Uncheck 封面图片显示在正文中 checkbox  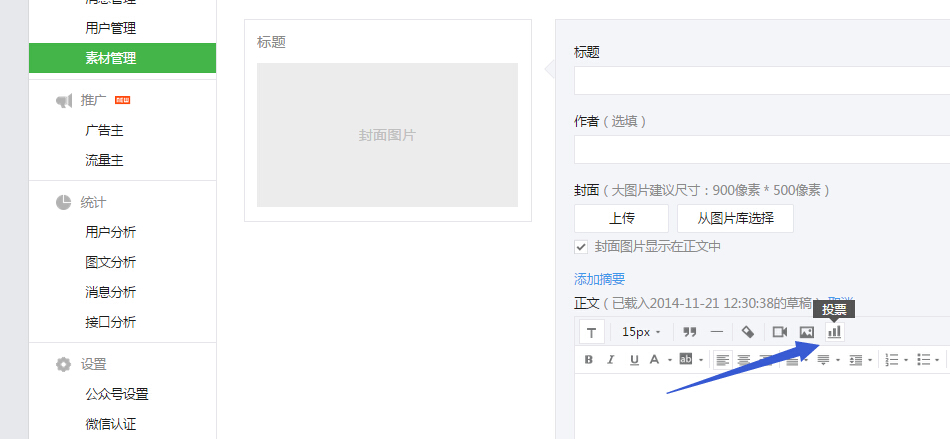(581, 246)
